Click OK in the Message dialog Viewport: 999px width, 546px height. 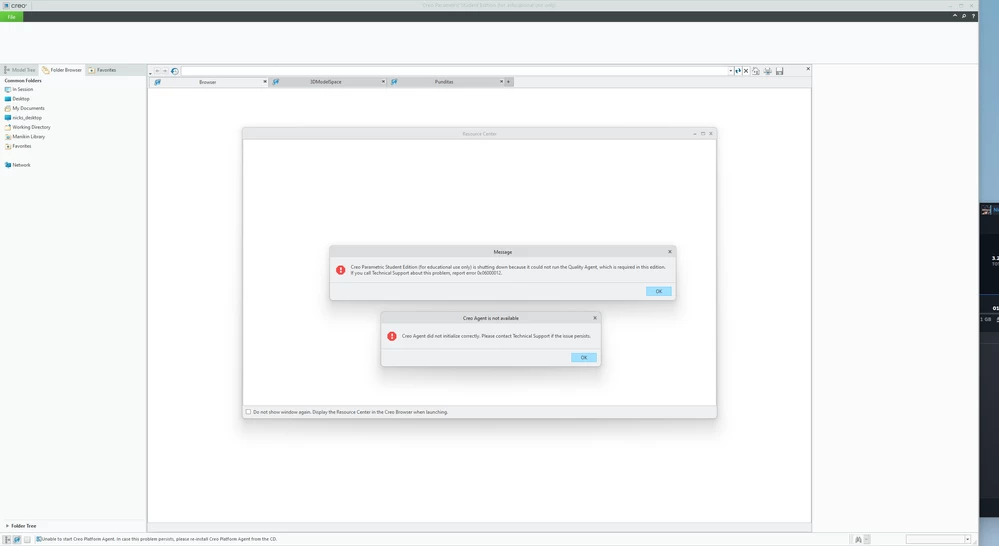(658, 291)
